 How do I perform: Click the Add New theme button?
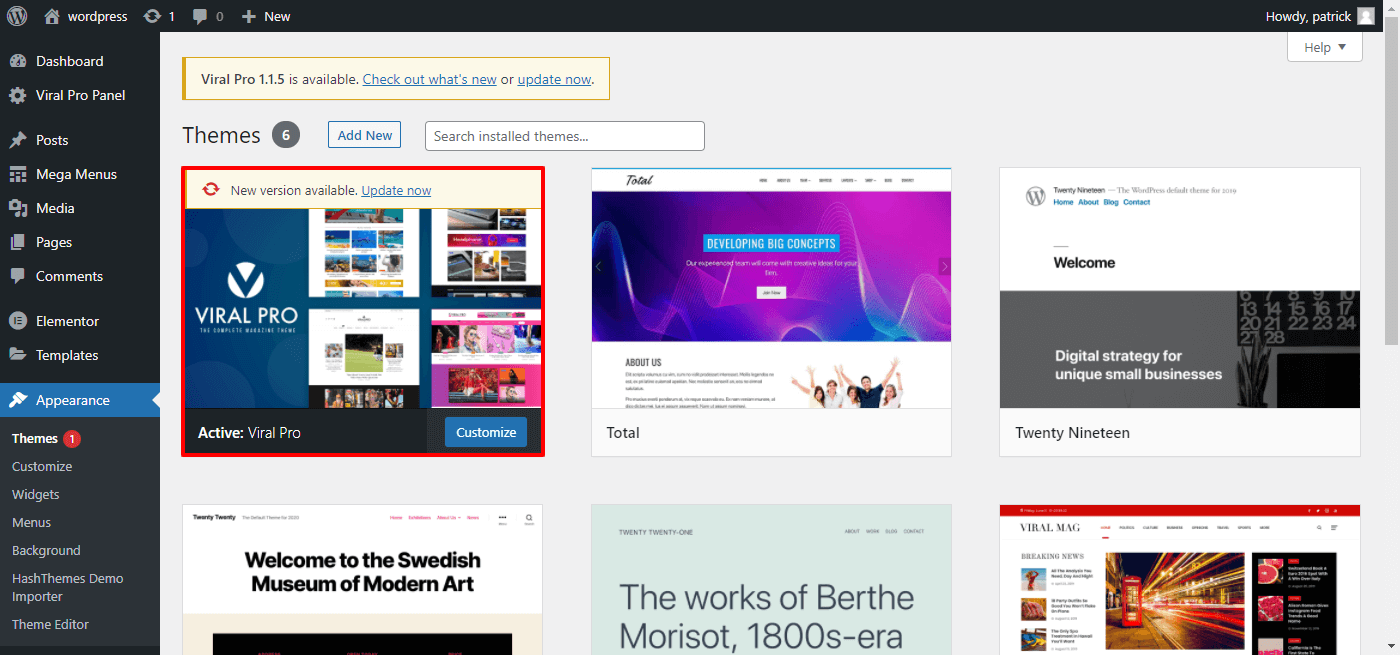click(364, 135)
